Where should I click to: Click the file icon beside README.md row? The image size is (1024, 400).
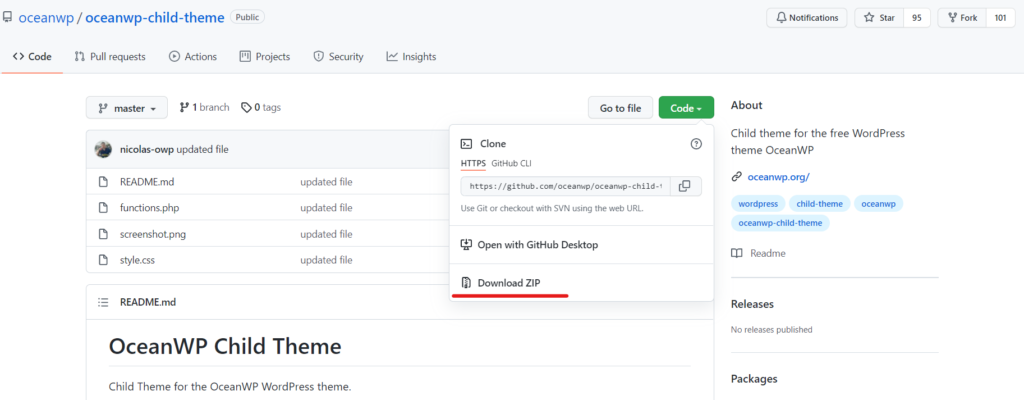point(103,182)
